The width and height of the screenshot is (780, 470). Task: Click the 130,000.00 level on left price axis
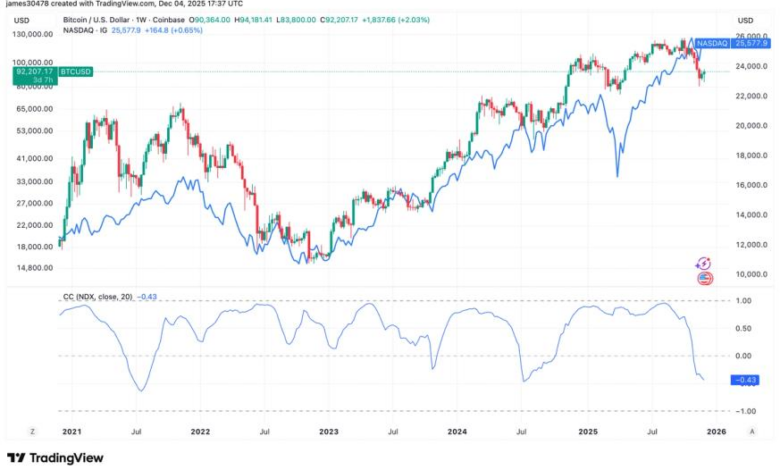[x=33, y=34]
